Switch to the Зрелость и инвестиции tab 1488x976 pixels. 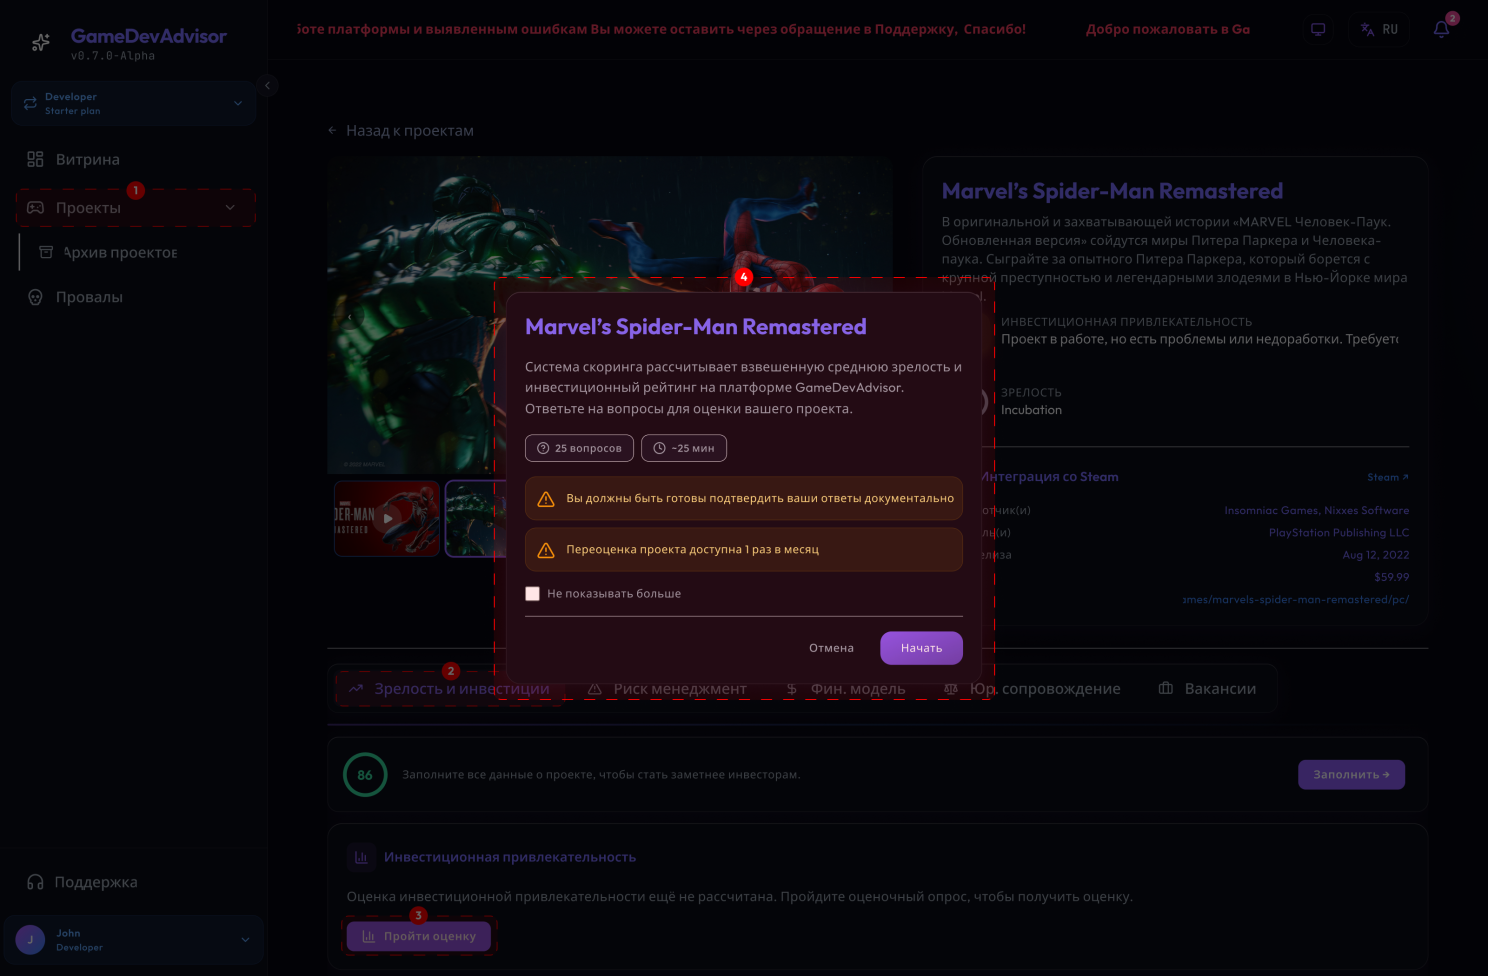point(449,689)
